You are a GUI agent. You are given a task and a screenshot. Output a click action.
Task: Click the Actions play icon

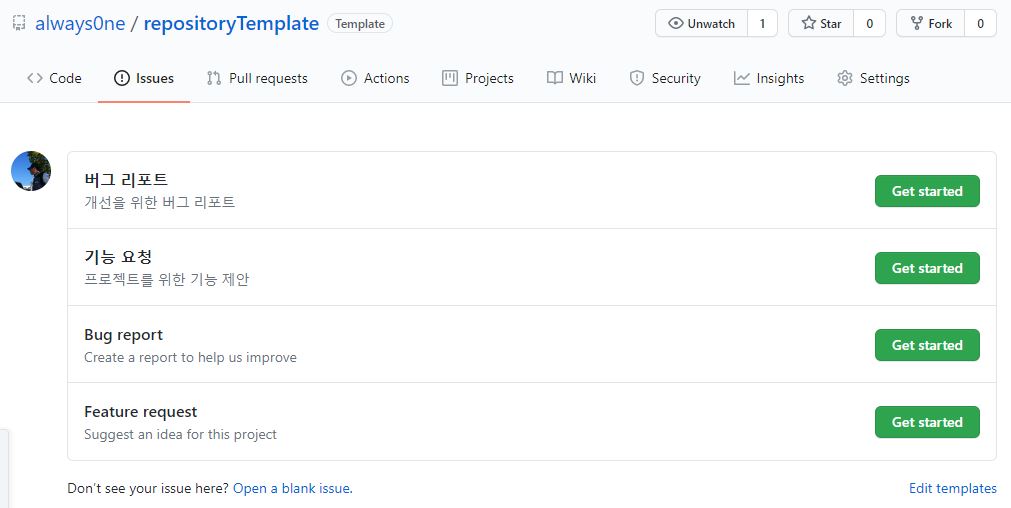[349, 78]
